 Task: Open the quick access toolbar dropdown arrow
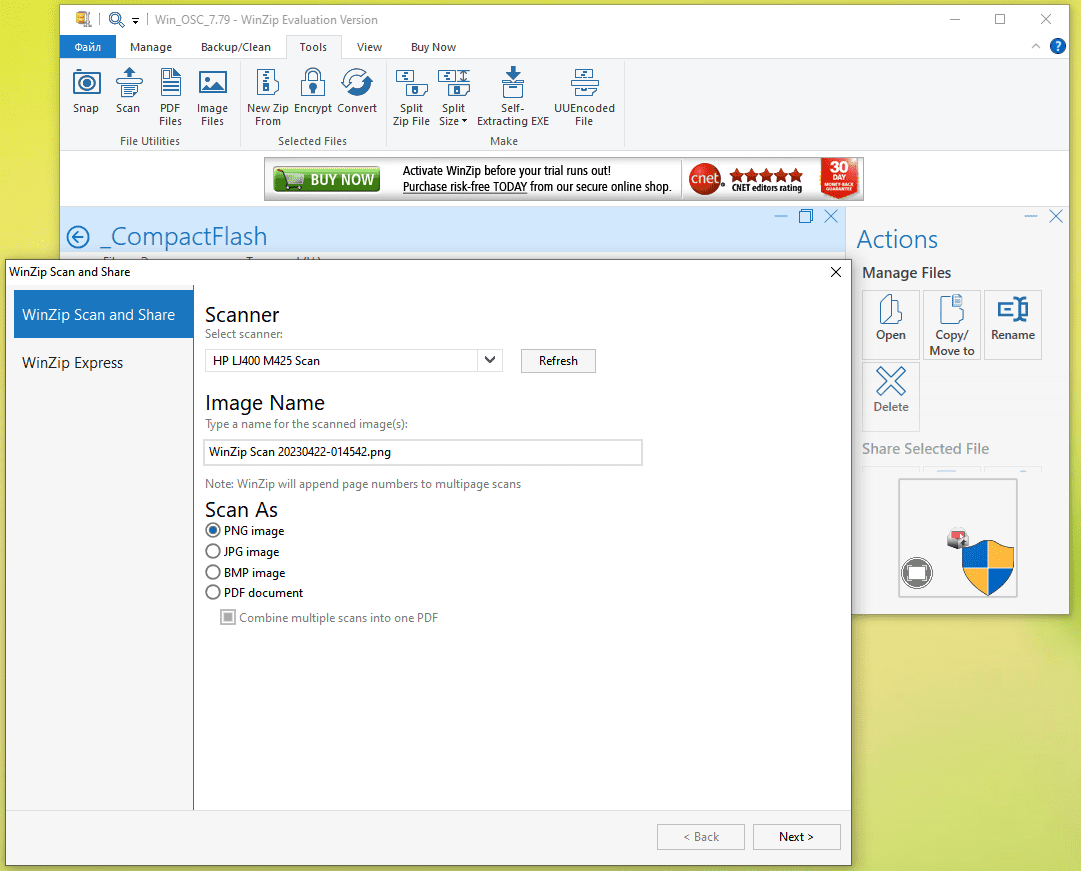(x=135, y=21)
